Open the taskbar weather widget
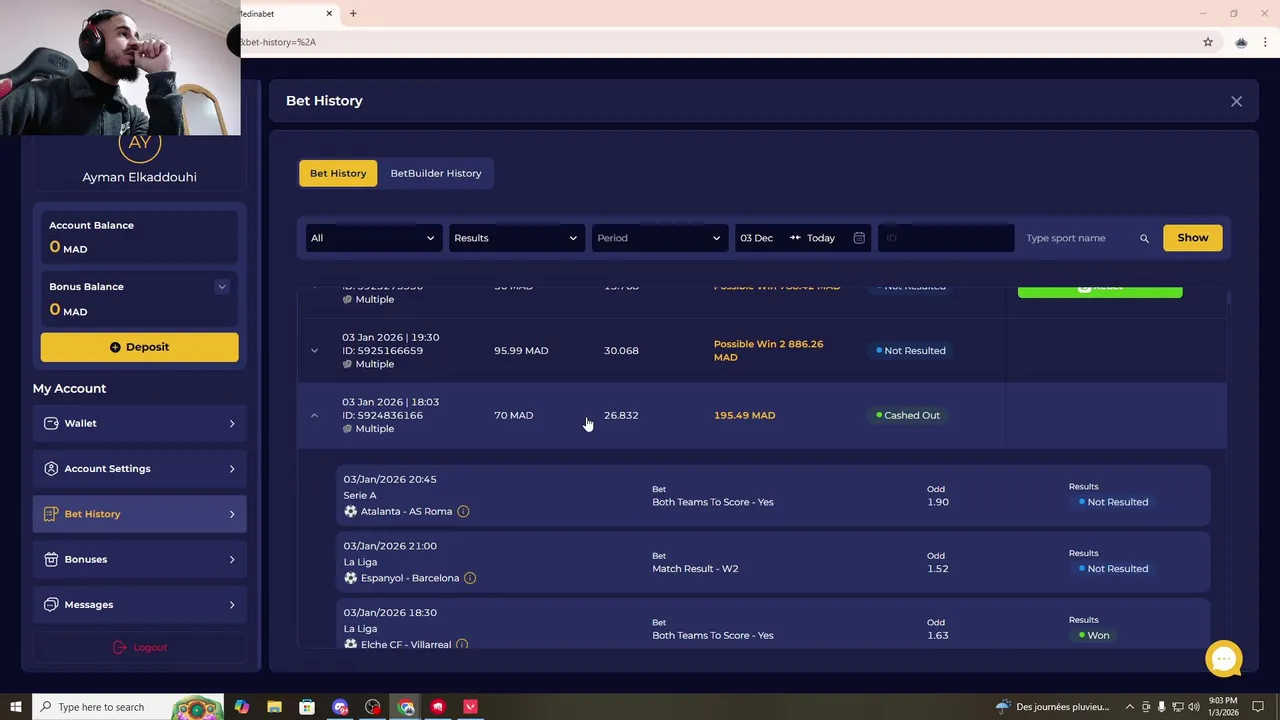Image resolution: width=1280 pixels, height=720 pixels. pyautogui.click(x=1053, y=707)
